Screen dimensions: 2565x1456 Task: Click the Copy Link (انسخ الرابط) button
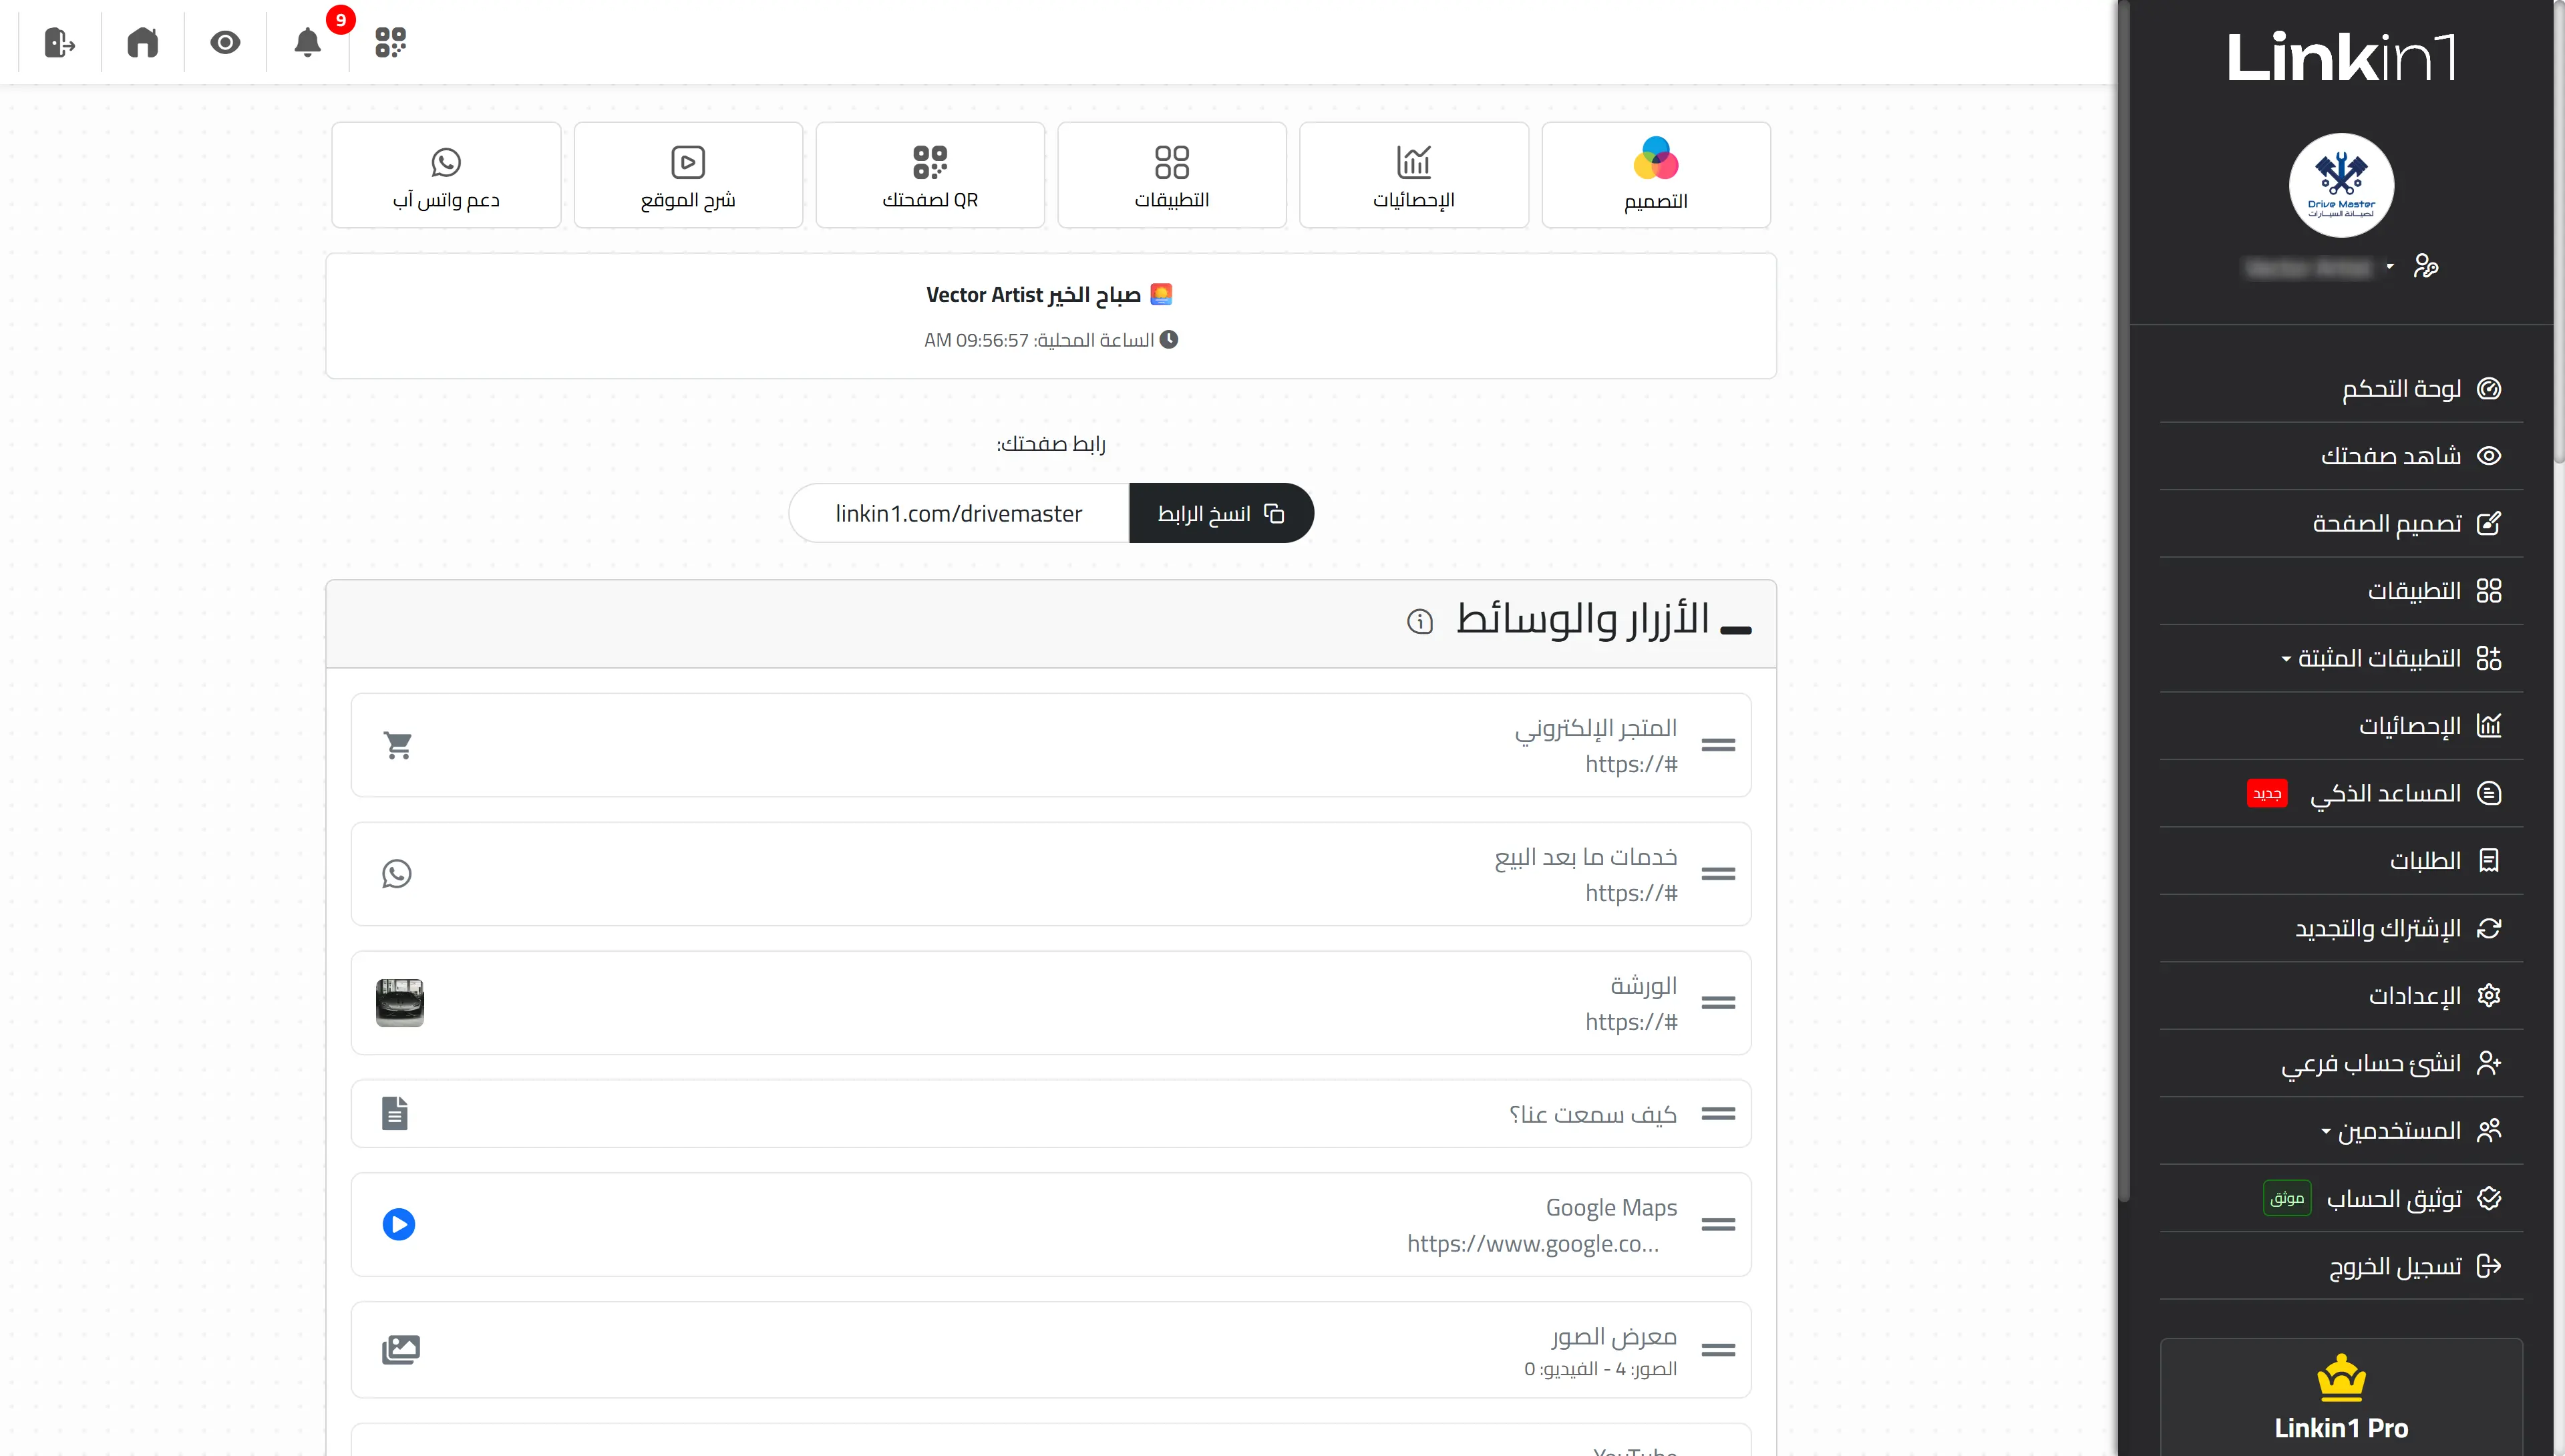pos(1220,513)
